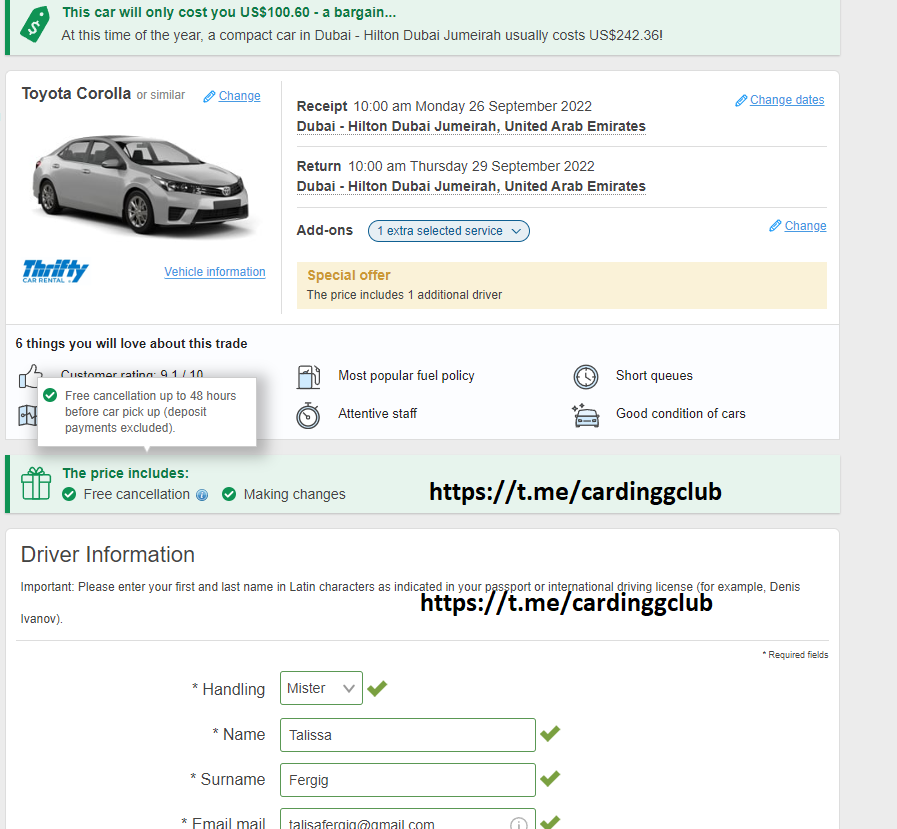Open the Vehicle information link
Screen dimensions: 897x829
[215, 272]
